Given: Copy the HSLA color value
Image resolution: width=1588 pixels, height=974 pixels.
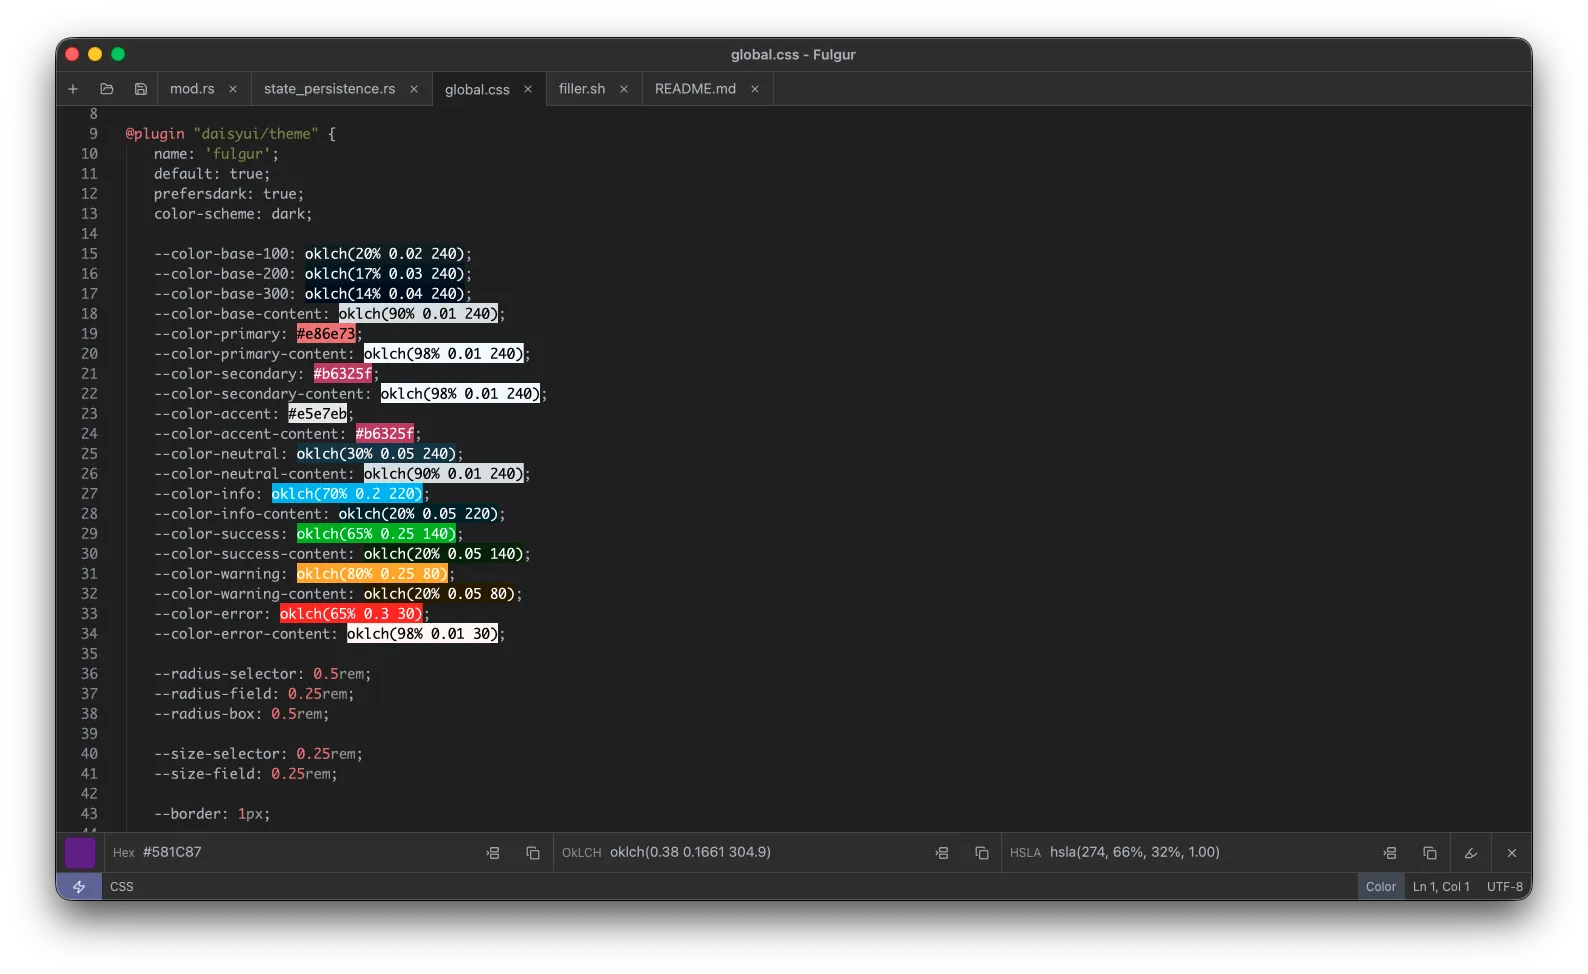Looking at the screenshot, I should [1430, 853].
